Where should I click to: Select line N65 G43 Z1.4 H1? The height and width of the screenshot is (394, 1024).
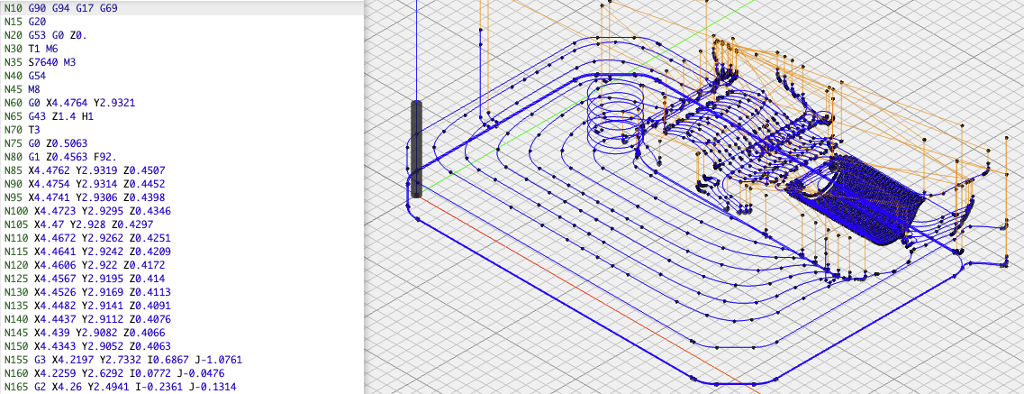[182, 116]
